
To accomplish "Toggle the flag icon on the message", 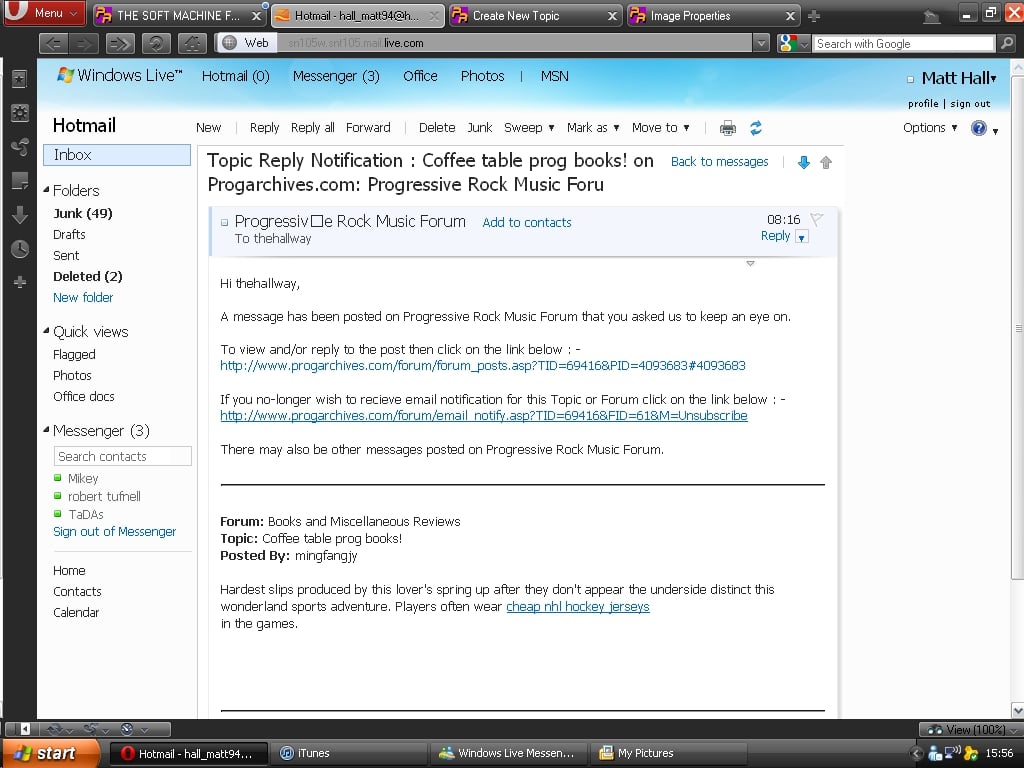I will 816,219.
